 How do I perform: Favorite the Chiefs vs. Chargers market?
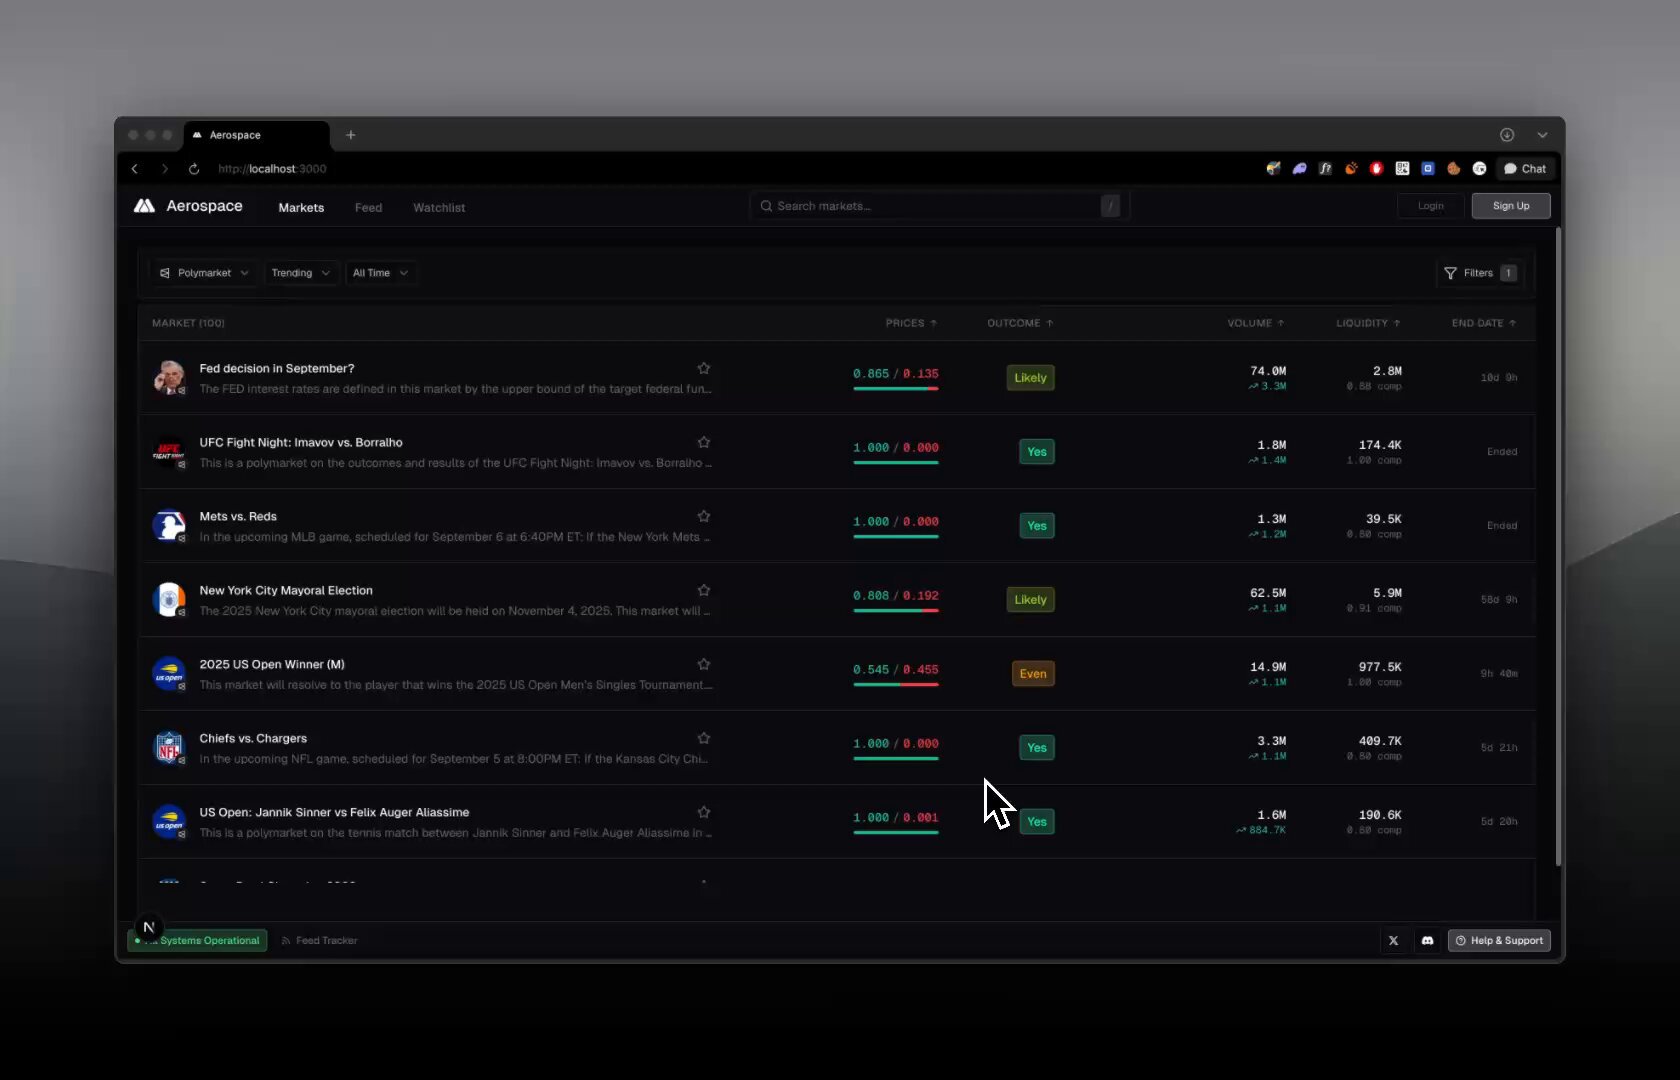tap(704, 738)
